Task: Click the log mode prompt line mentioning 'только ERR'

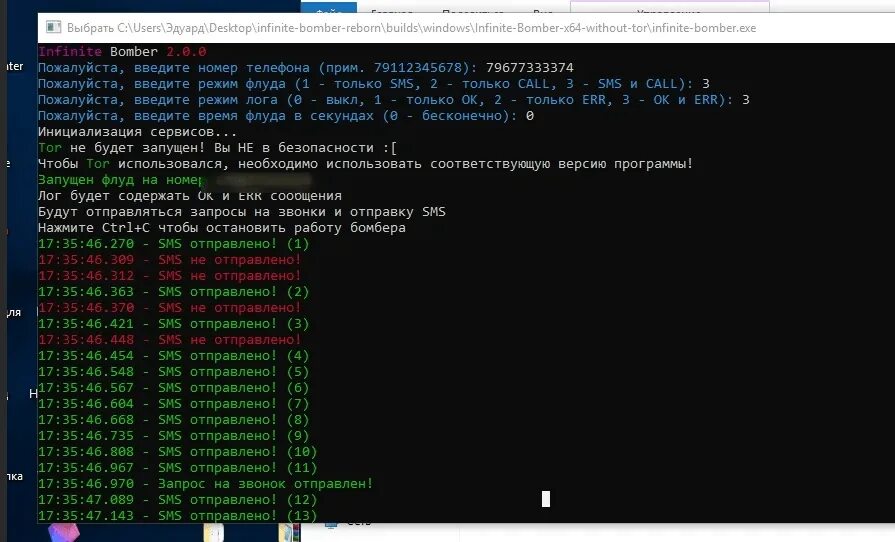Action: click(x=394, y=100)
